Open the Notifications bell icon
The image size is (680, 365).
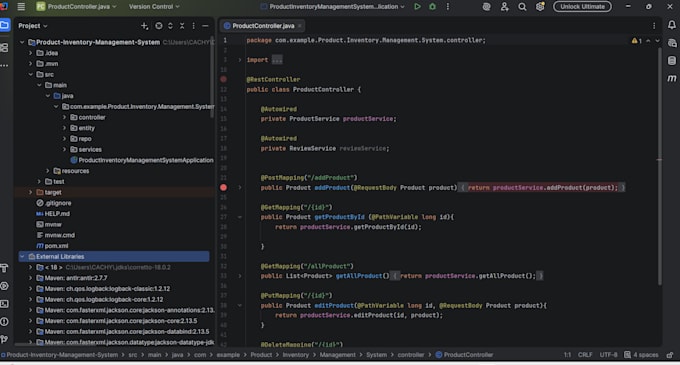click(x=671, y=25)
